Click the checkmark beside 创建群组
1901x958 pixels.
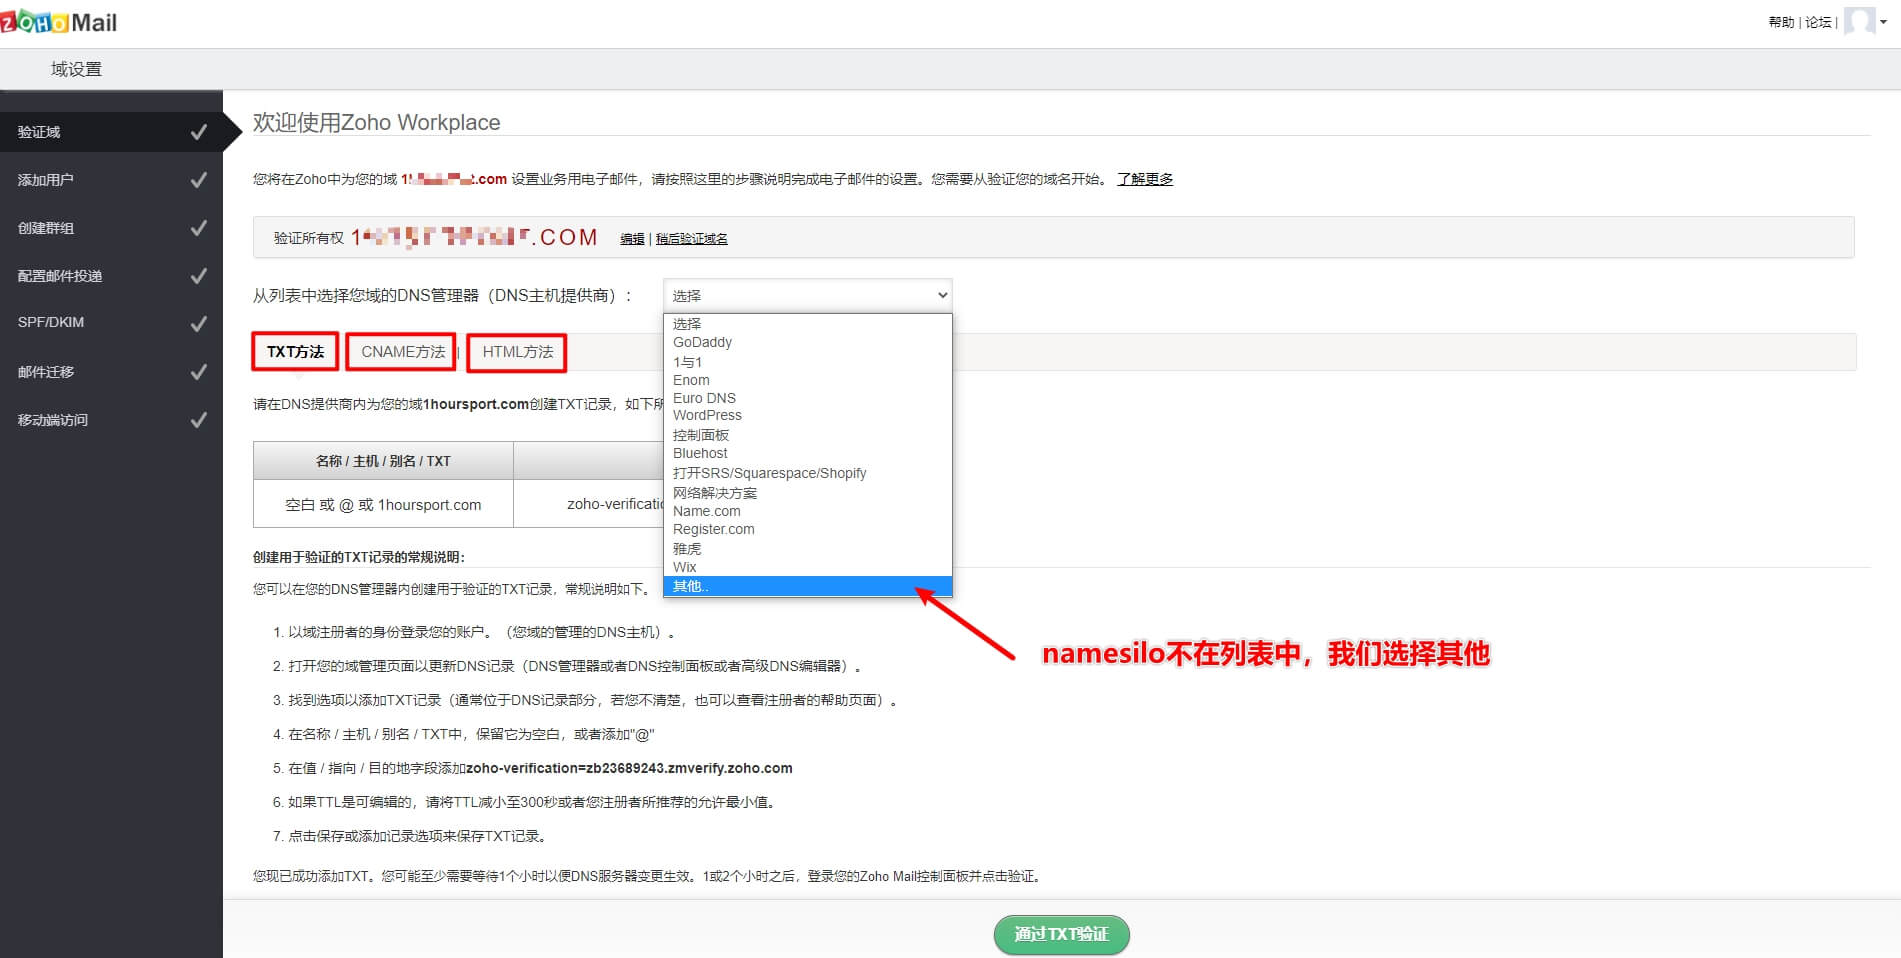tap(200, 227)
